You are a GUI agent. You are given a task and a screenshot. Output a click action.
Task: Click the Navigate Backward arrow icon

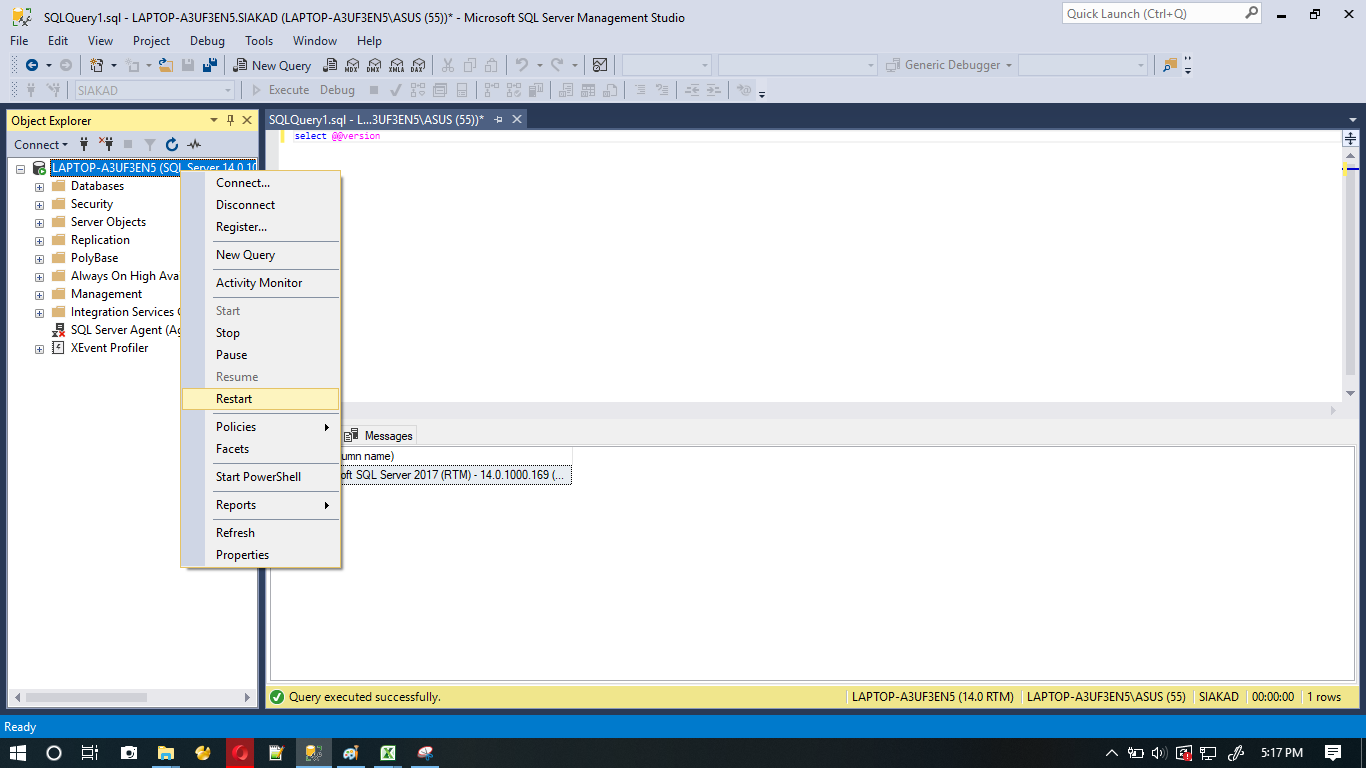(32, 65)
